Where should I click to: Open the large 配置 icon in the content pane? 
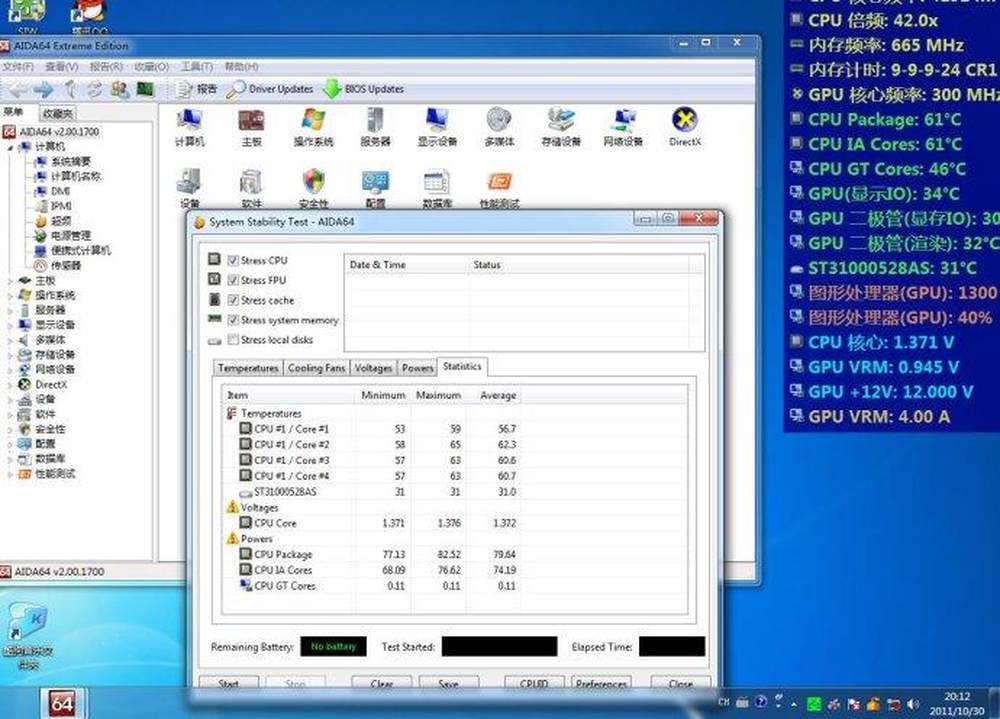click(375, 189)
